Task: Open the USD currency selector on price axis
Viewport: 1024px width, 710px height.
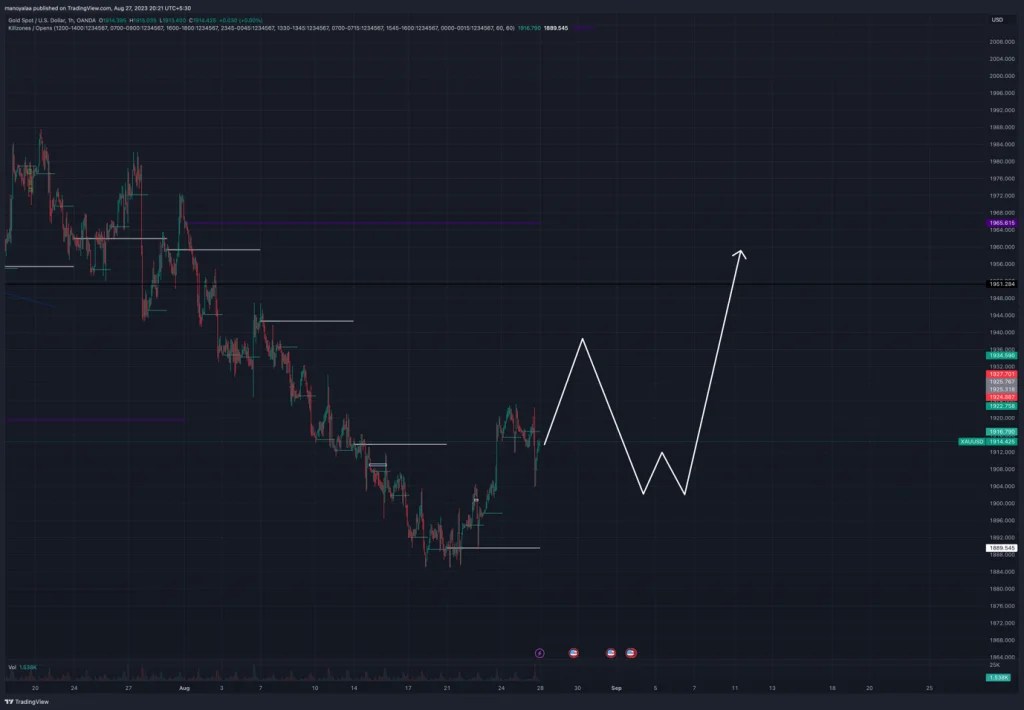Action: (997, 20)
